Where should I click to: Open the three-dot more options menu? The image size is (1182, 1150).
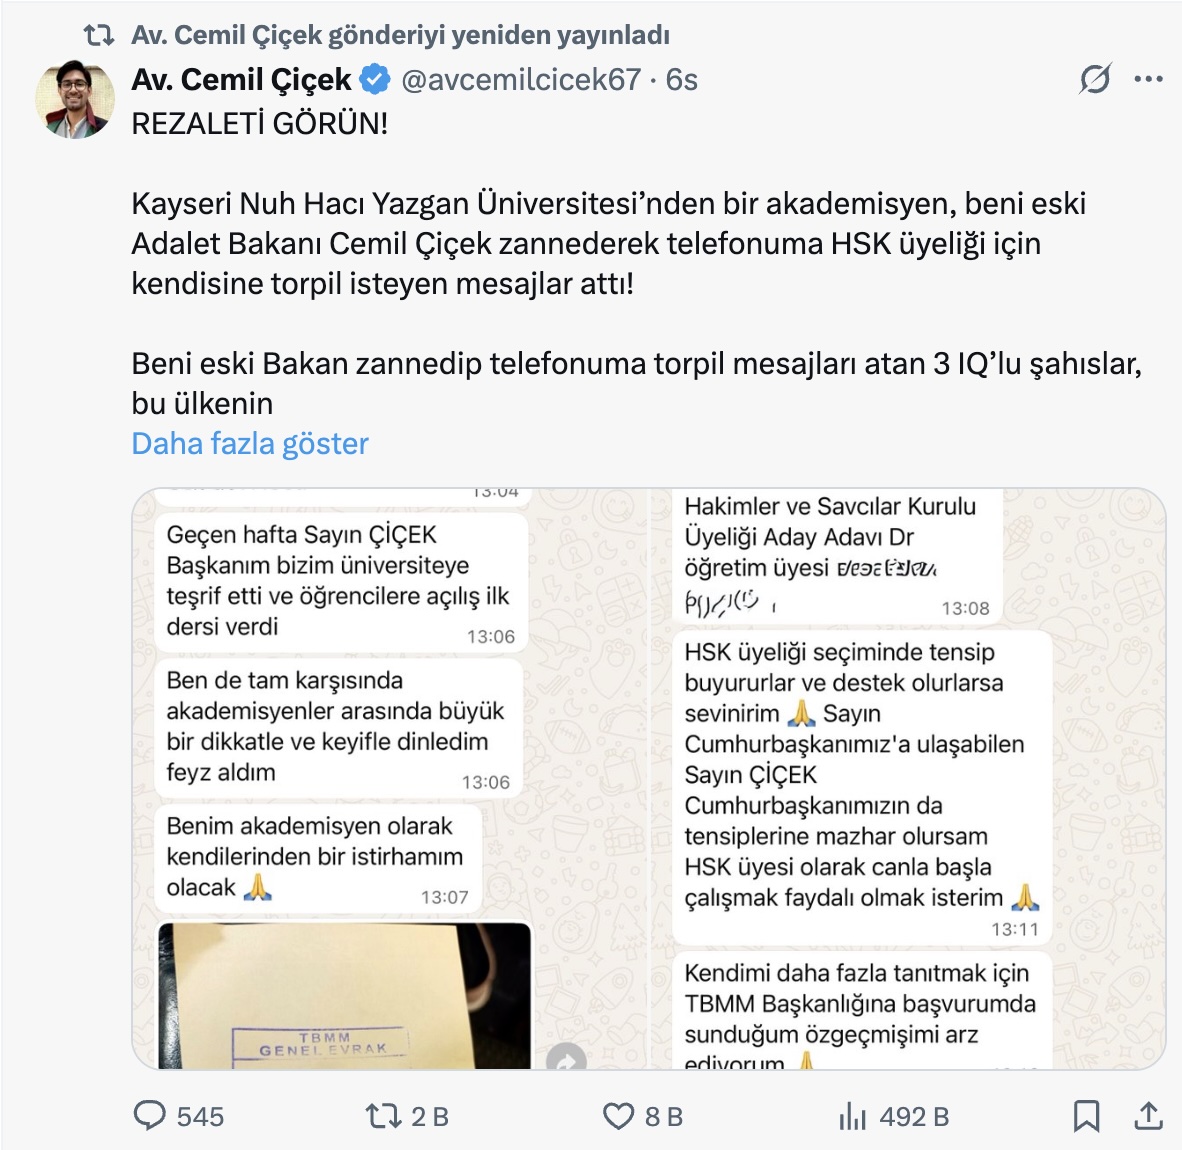click(x=1149, y=79)
